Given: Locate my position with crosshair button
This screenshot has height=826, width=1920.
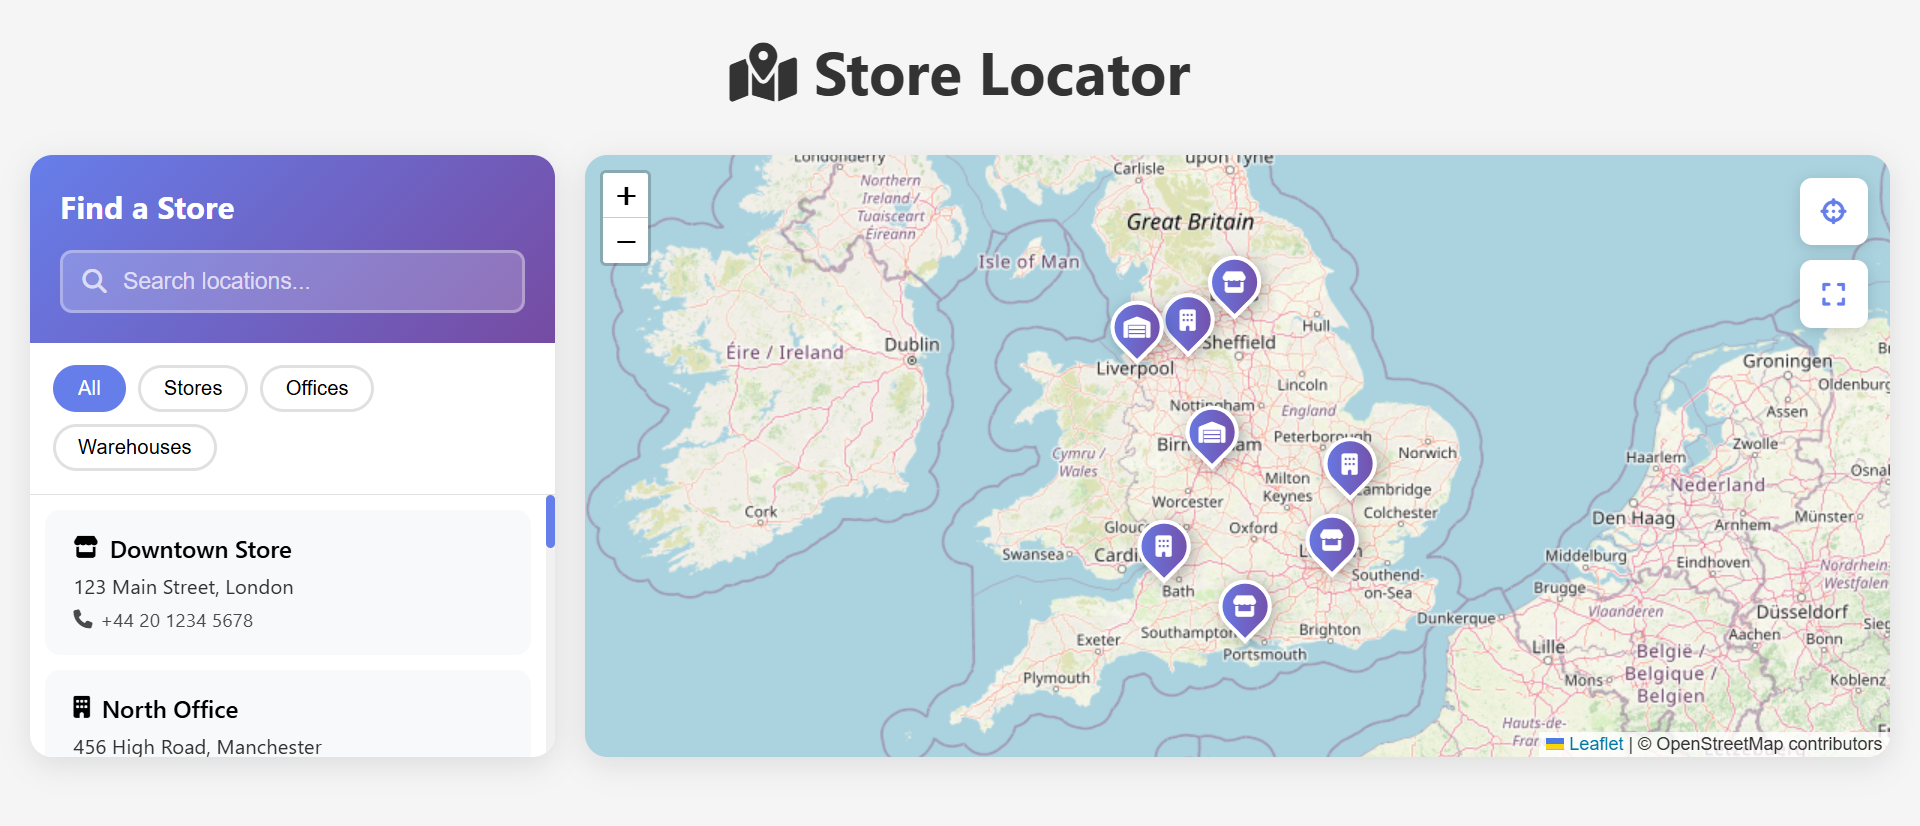Looking at the screenshot, I should point(1833,211).
